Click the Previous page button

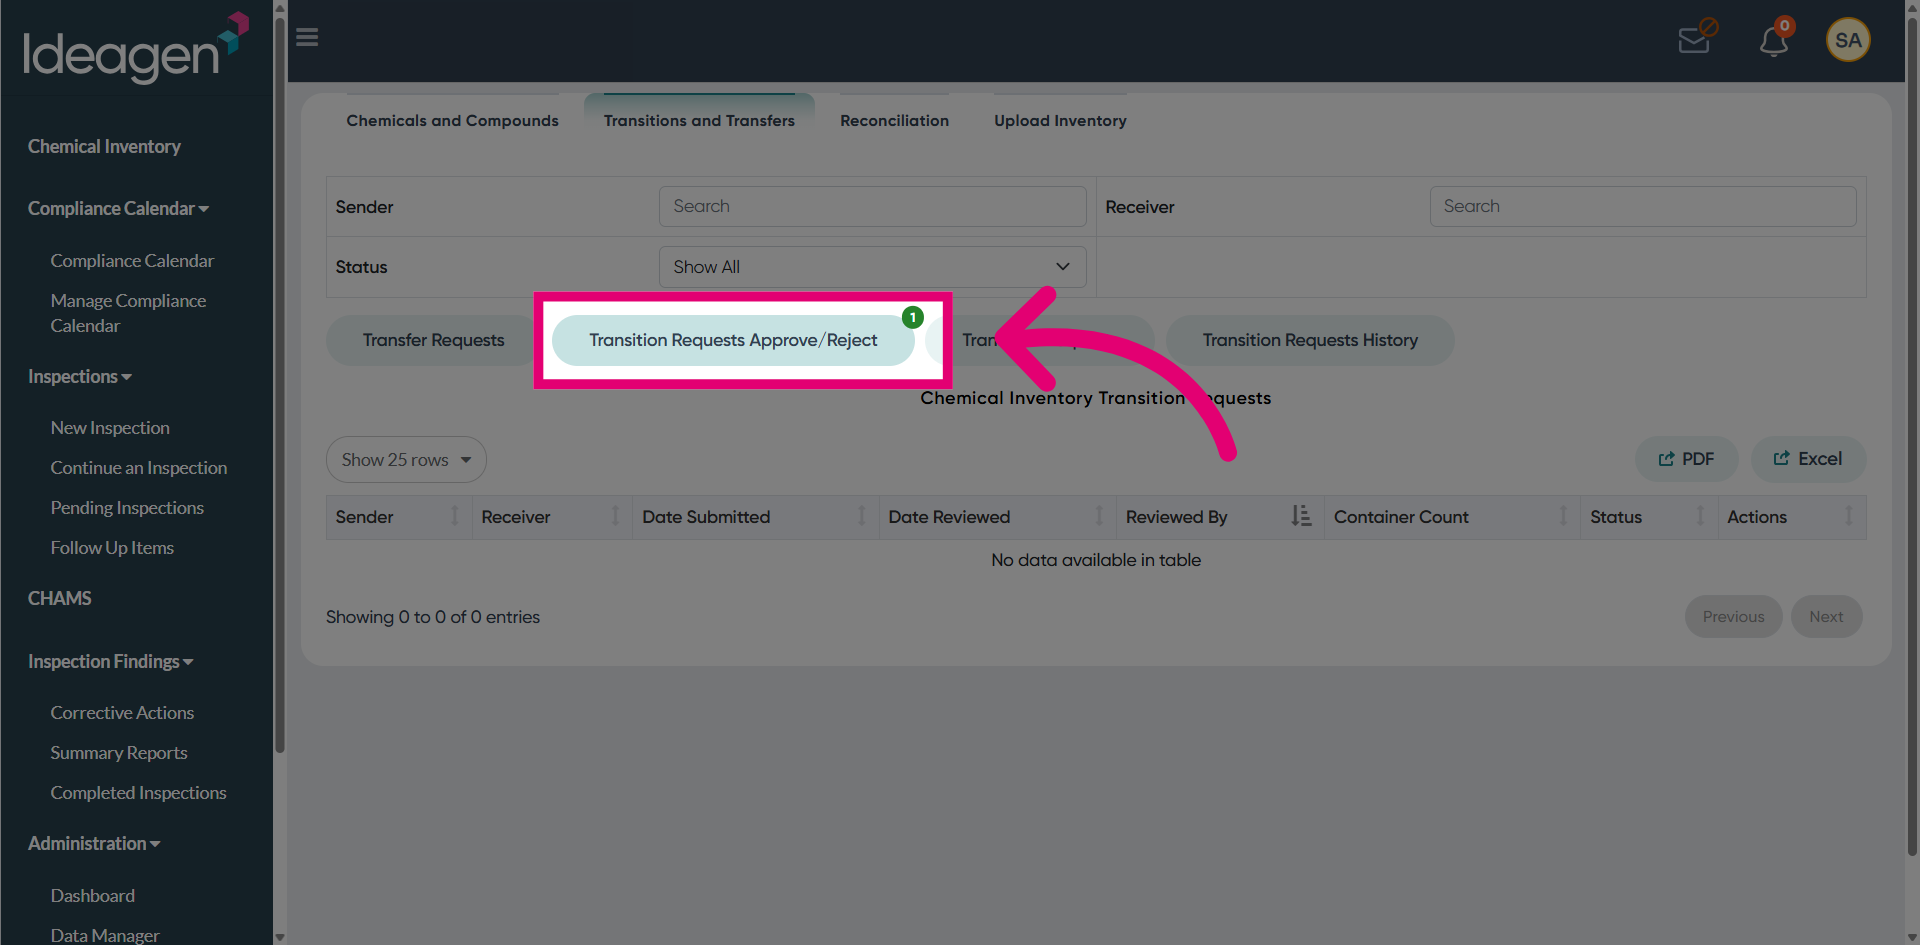click(x=1733, y=617)
